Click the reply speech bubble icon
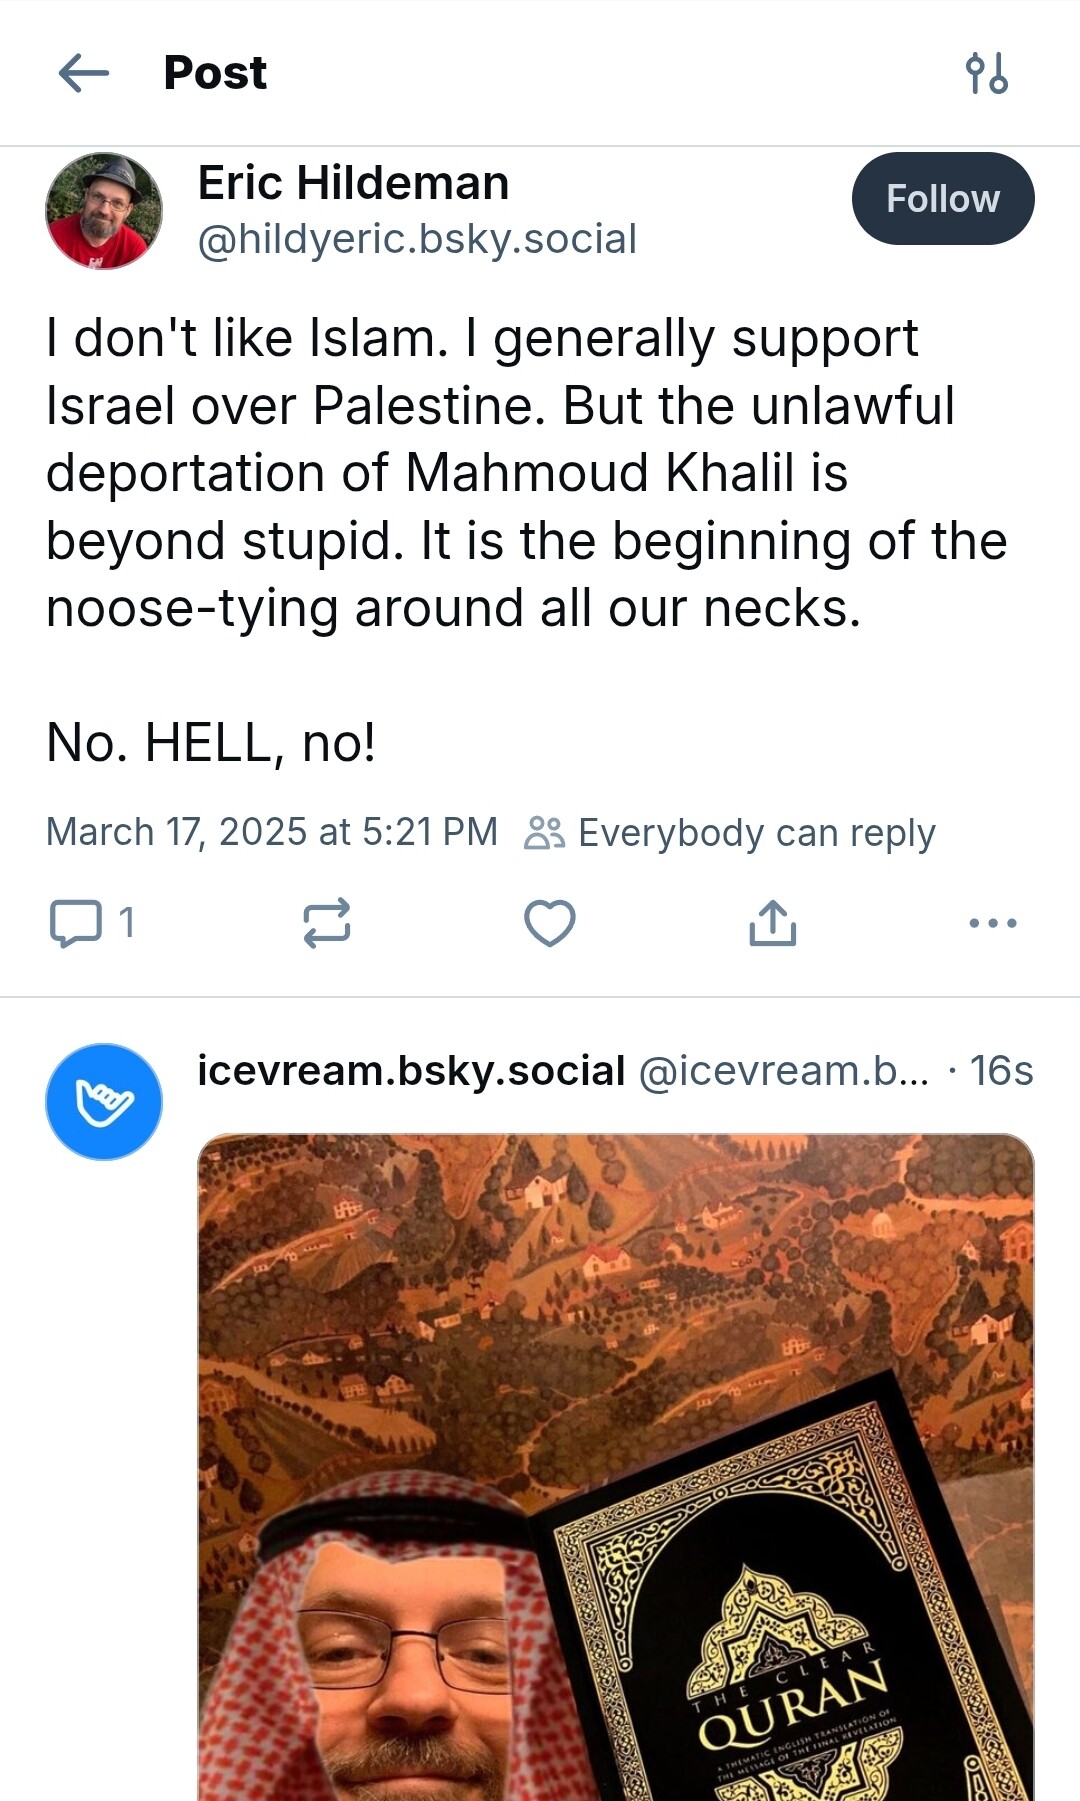Image resolution: width=1080 pixels, height=1801 pixels. coord(76,923)
